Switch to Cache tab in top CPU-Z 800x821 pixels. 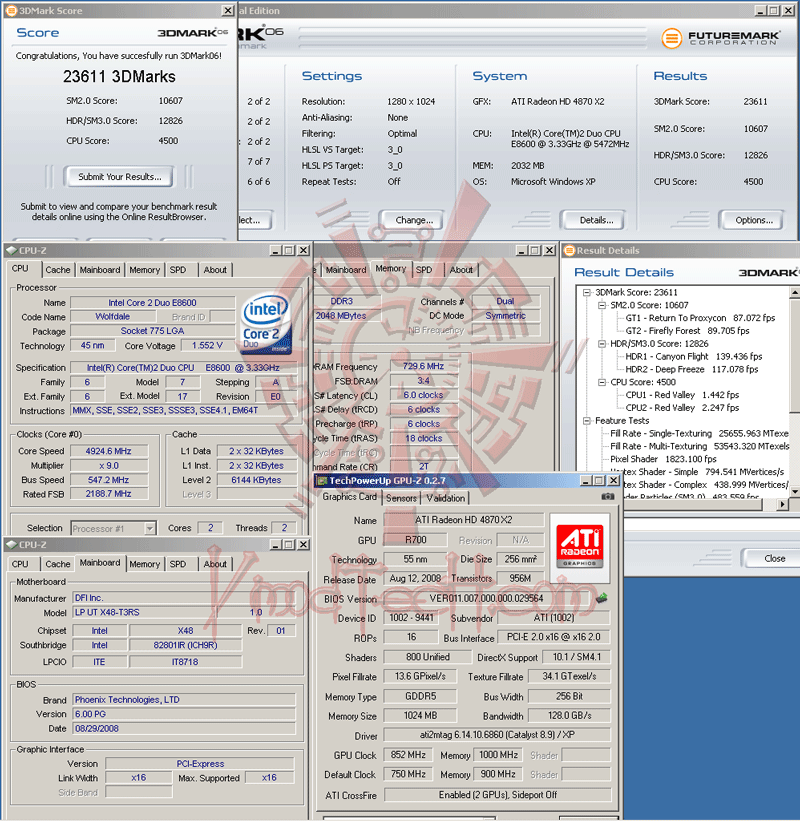point(58,270)
